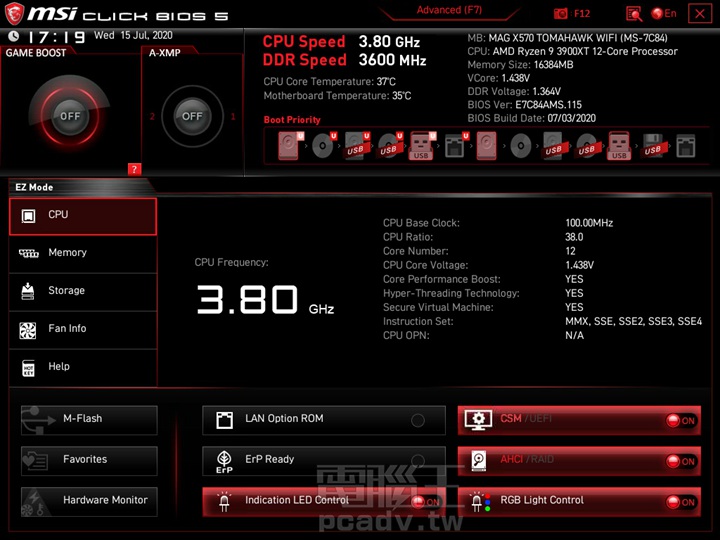Open the Fan Info tab
The image size is (720, 540).
click(83, 330)
